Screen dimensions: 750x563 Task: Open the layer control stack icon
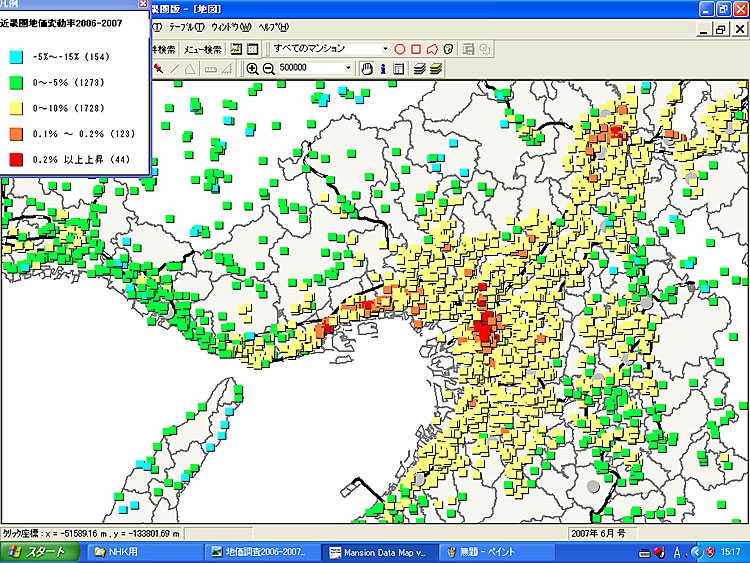(x=422, y=69)
